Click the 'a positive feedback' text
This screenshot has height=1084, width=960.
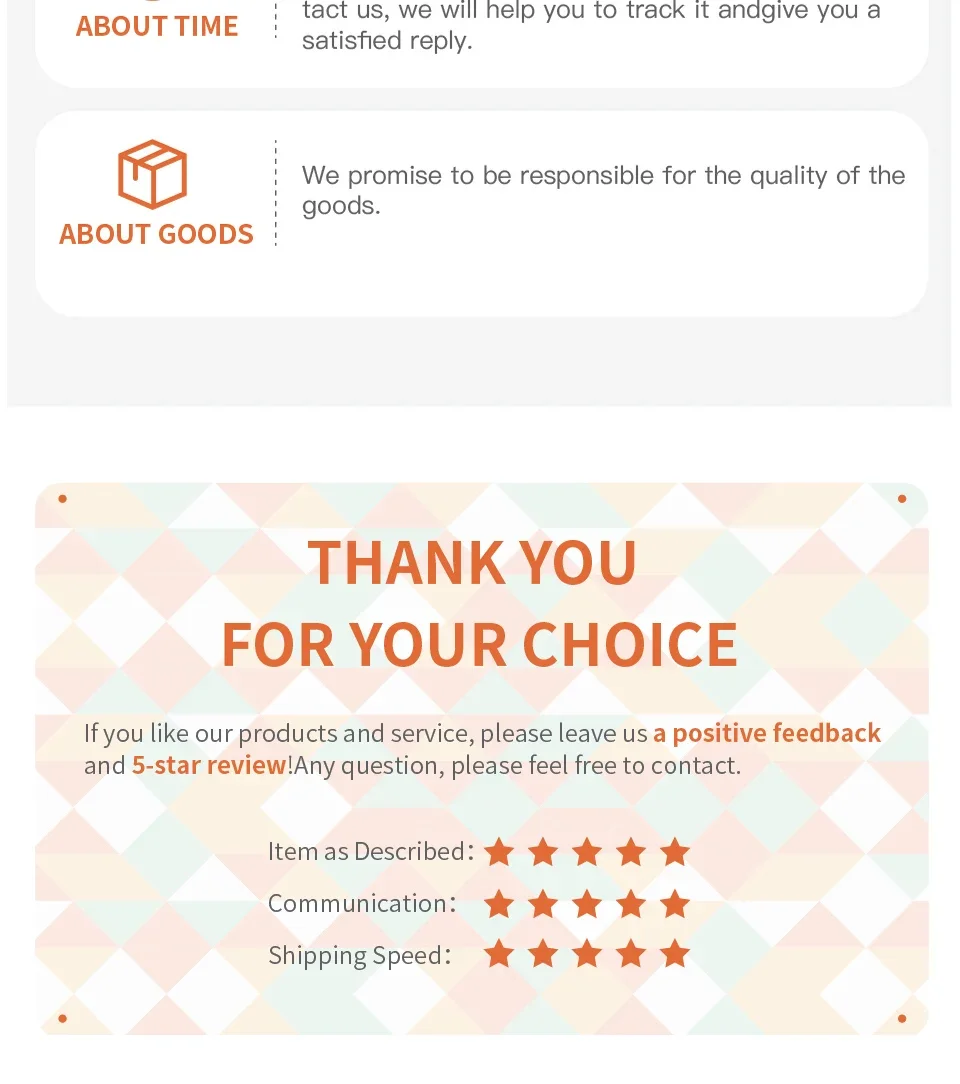(x=767, y=733)
